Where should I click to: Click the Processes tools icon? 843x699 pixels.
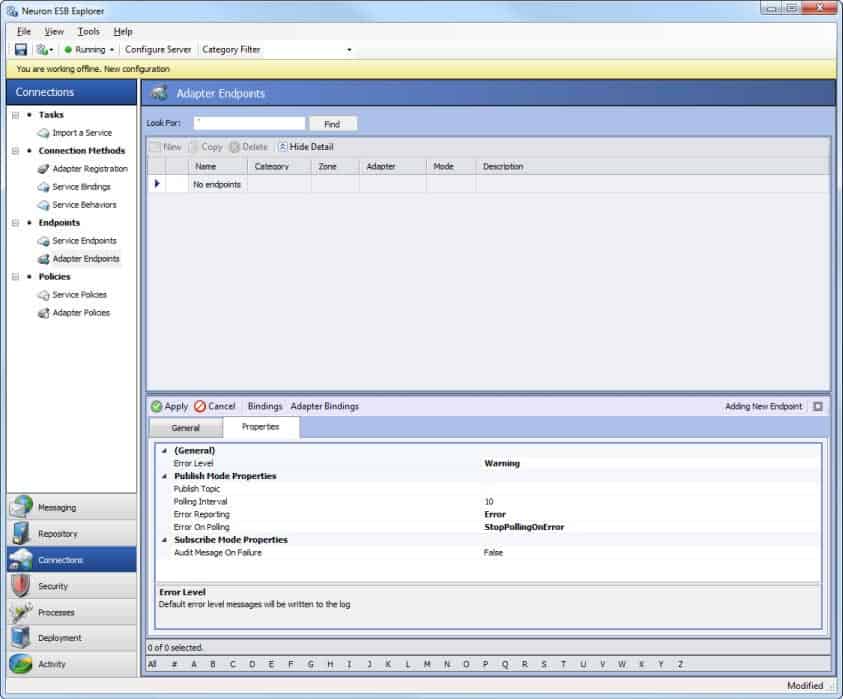coord(22,612)
